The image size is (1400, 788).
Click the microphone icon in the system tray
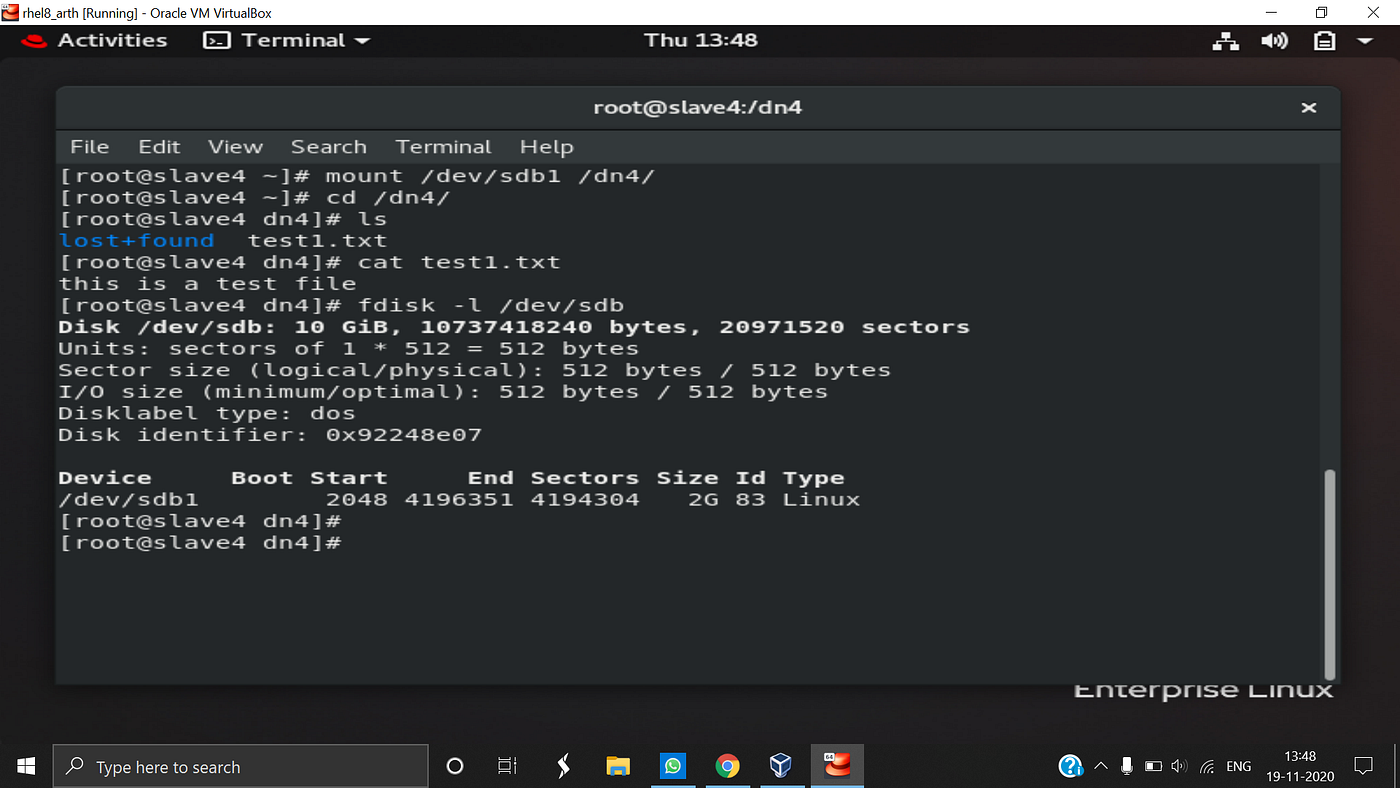pyautogui.click(x=1126, y=766)
